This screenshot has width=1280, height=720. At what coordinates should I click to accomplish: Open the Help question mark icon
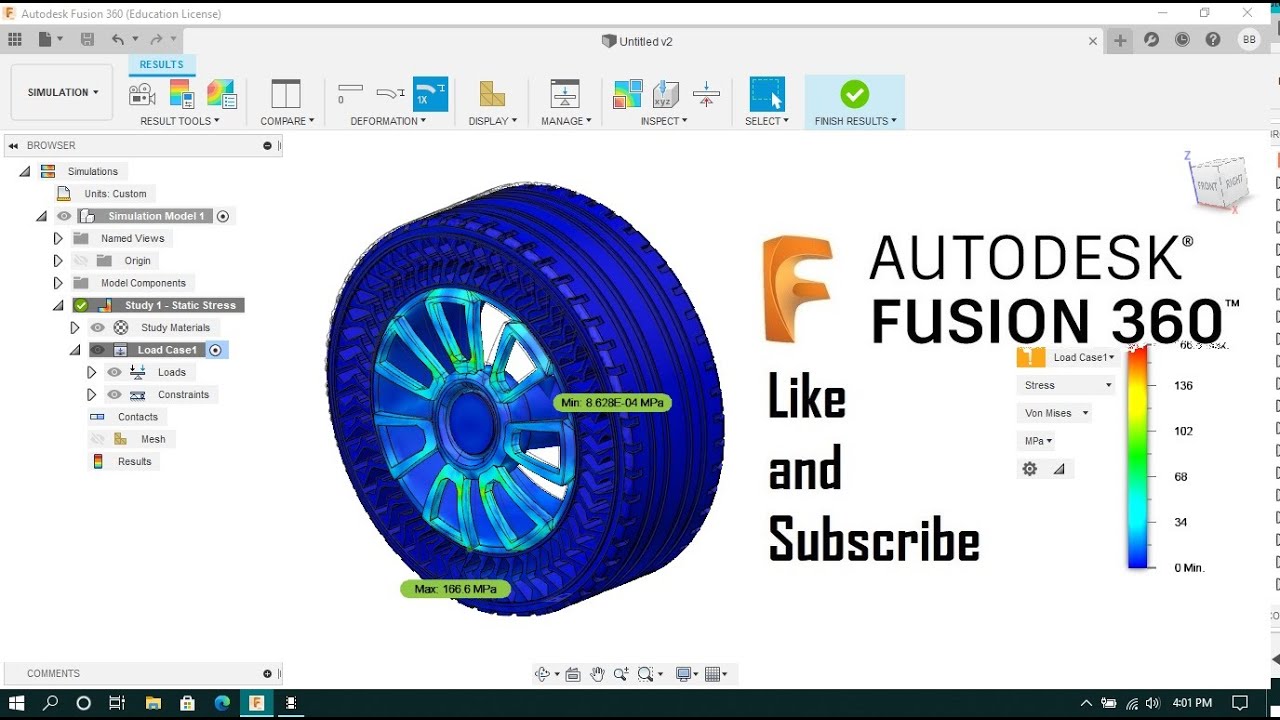tap(1213, 40)
